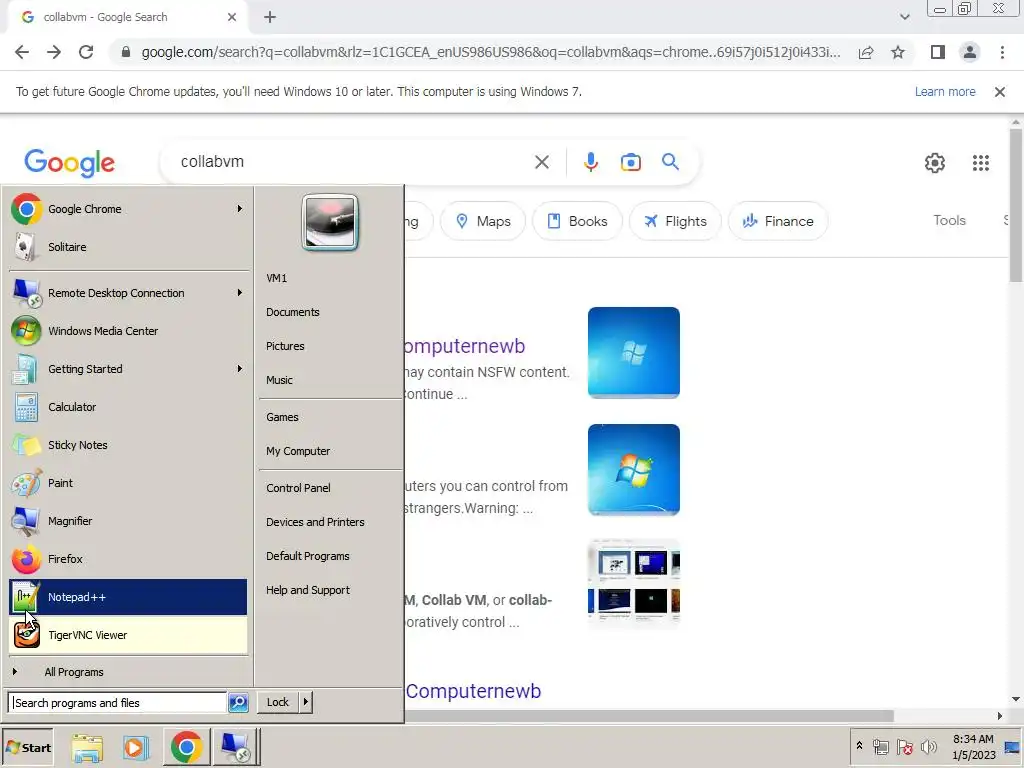The height and width of the screenshot is (768, 1024).
Task: Open Control Panel
Action: click(298, 488)
